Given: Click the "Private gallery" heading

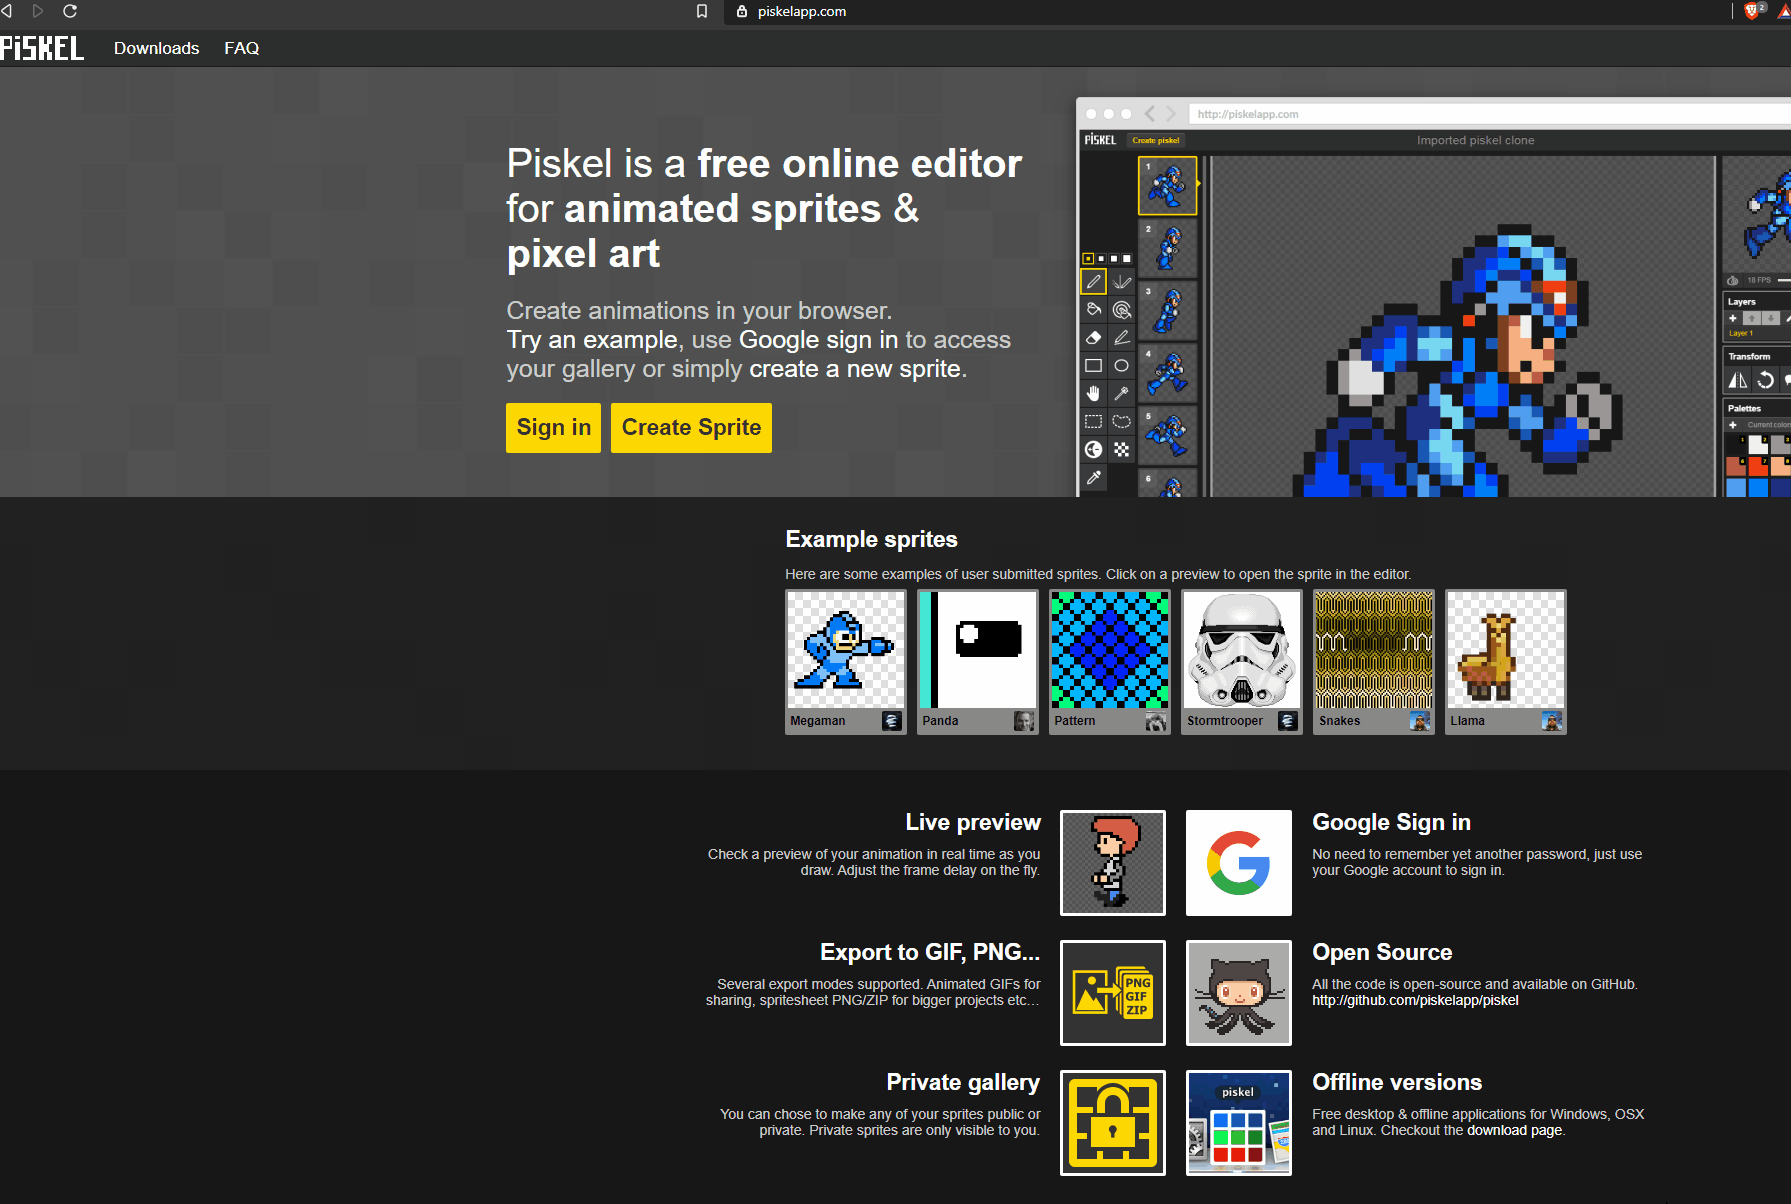Looking at the screenshot, I should click(x=963, y=1083).
